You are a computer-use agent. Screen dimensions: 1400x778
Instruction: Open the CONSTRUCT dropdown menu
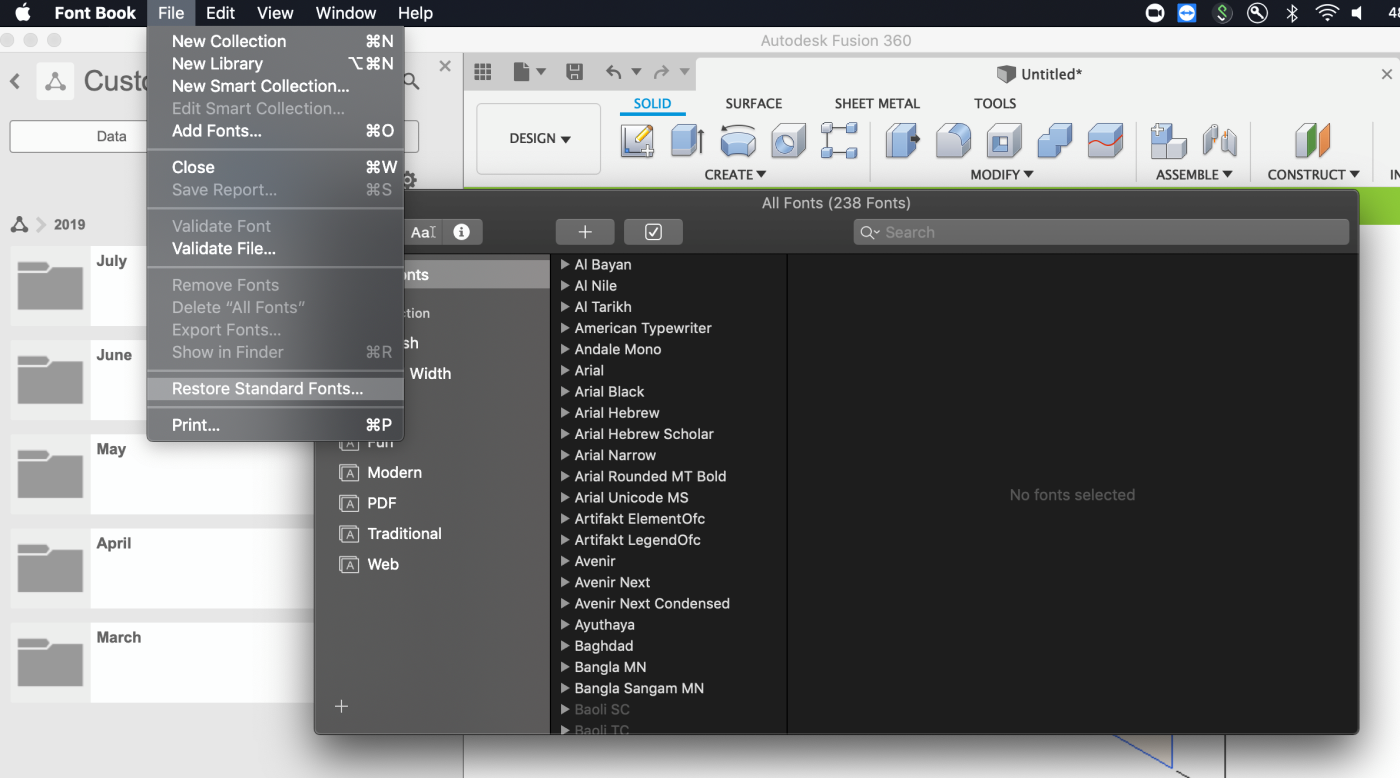pyautogui.click(x=1313, y=175)
